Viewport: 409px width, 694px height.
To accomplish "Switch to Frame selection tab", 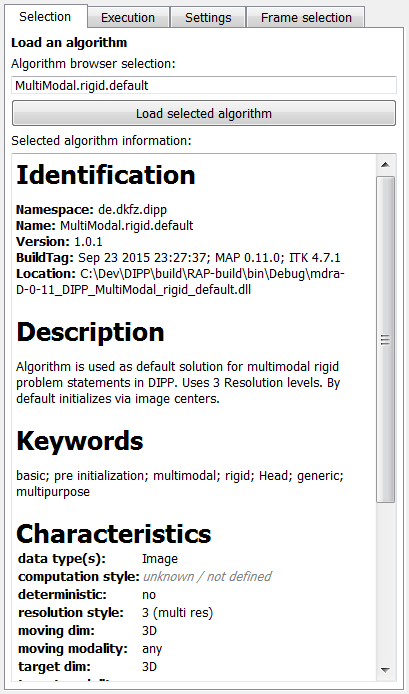I will tap(306, 18).
